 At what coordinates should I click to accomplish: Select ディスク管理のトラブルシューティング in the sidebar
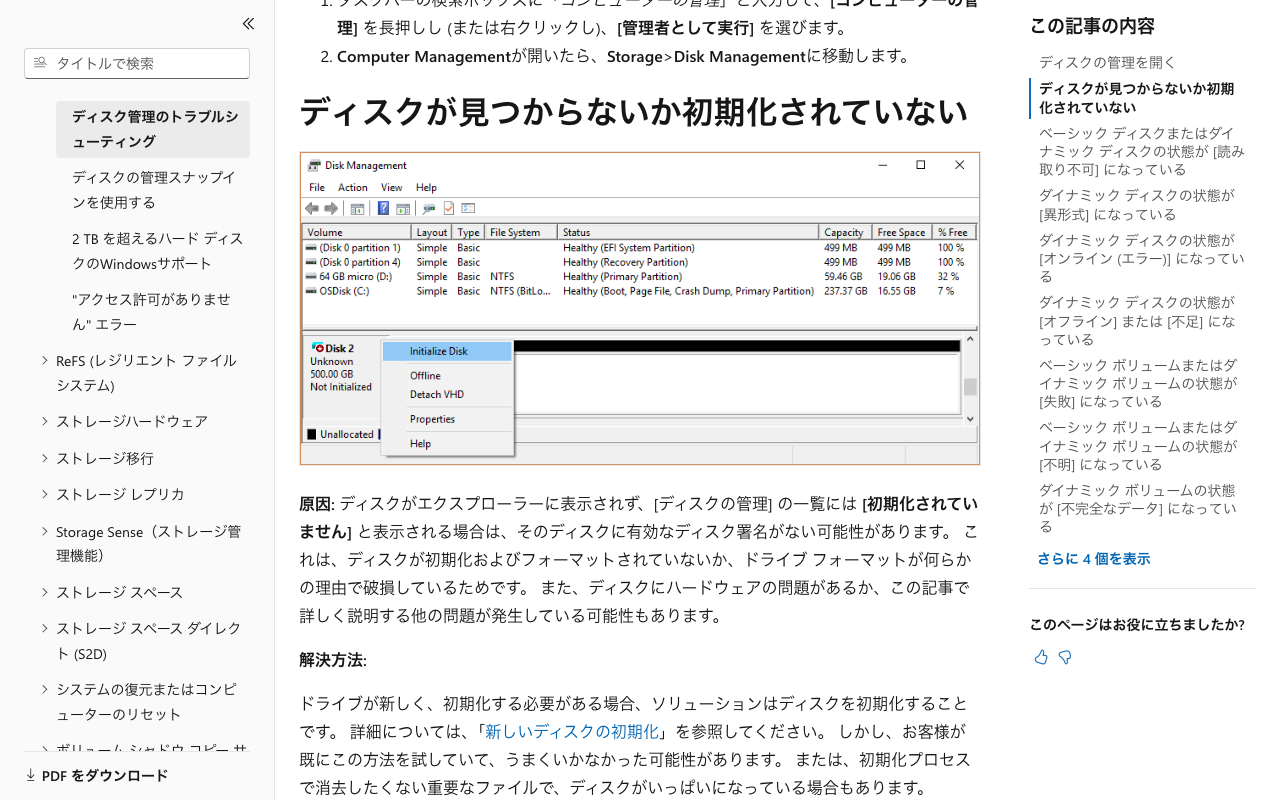[153, 129]
